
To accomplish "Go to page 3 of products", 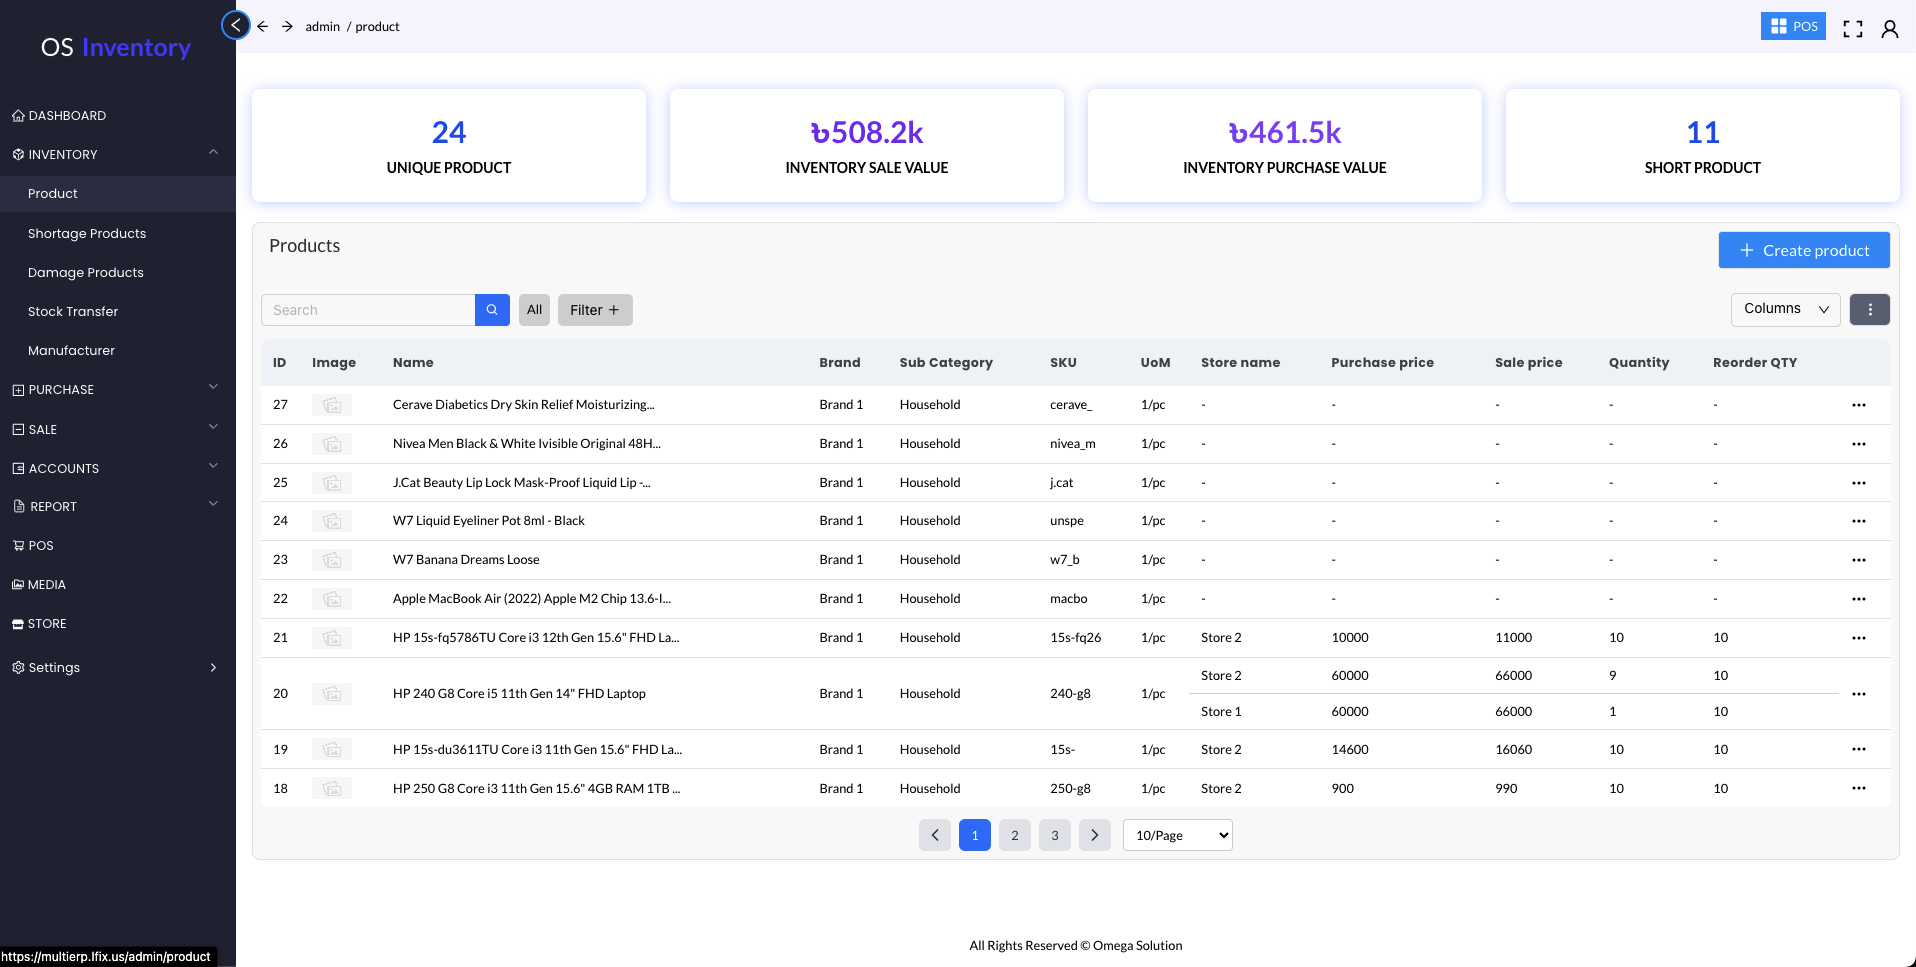I will point(1055,835).
